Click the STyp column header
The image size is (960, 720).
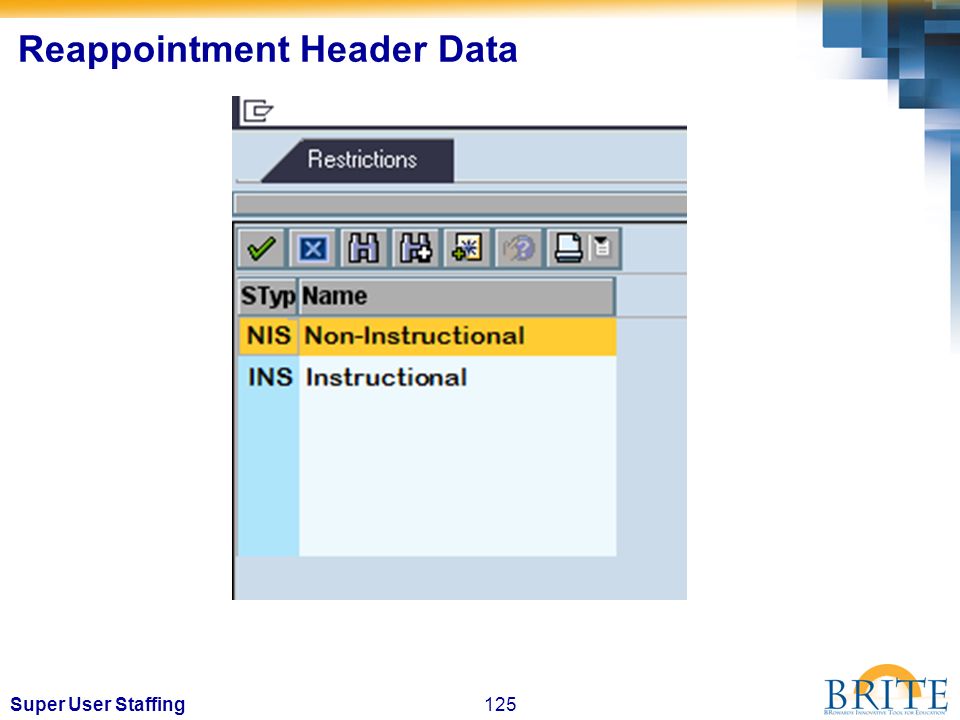268,296
